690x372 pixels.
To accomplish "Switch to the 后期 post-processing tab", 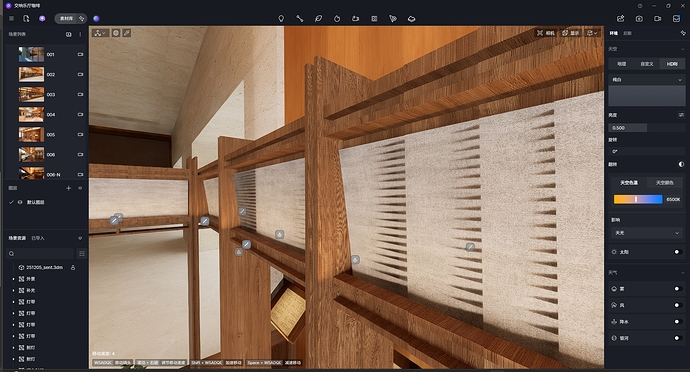I will tap(628, 33).
